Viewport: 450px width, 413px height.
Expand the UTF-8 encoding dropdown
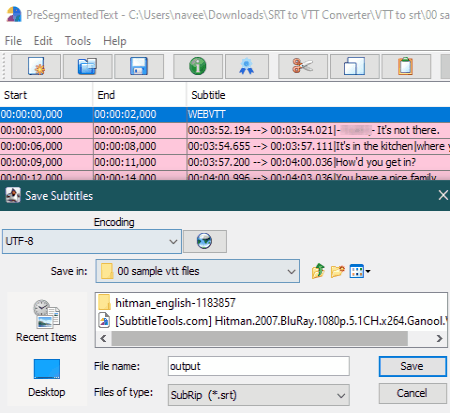pos(173,241)
